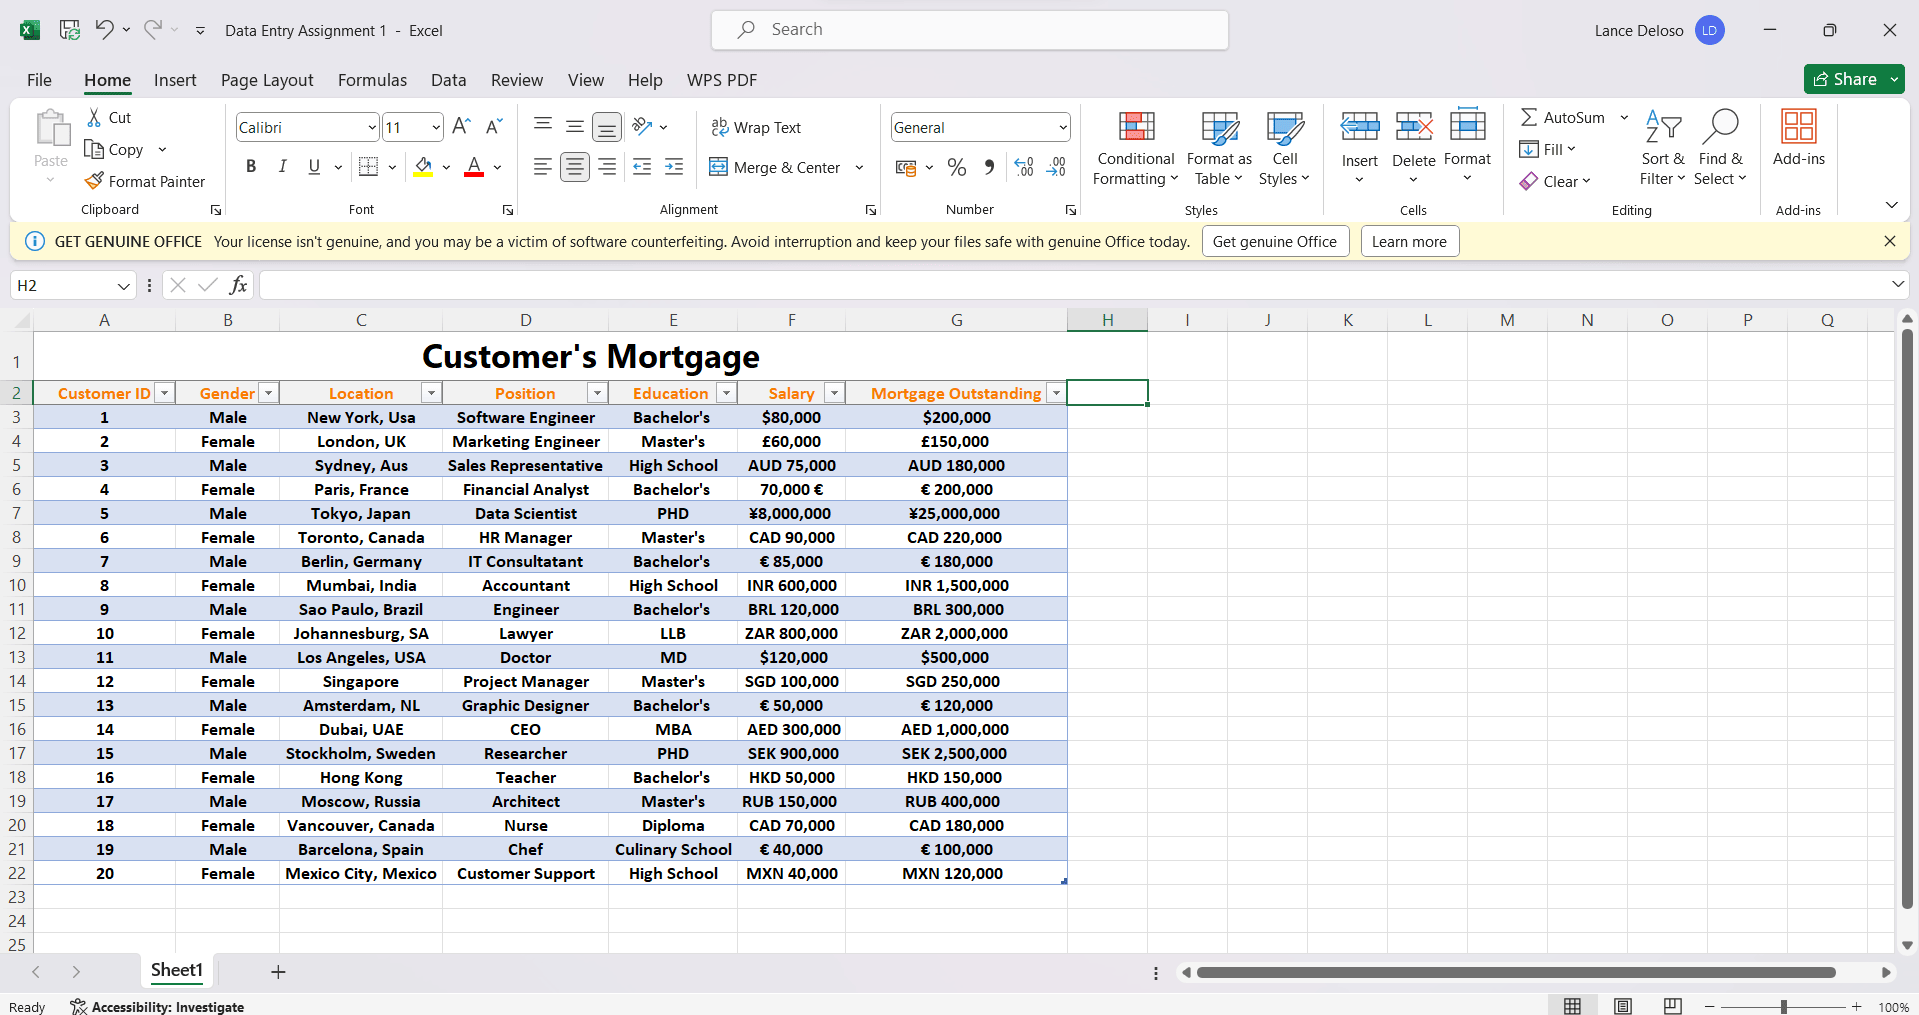The width and height of the screenshot is (1919, 1015).
Task: Click the AutoSum button
Action: tap(1562, 117)
